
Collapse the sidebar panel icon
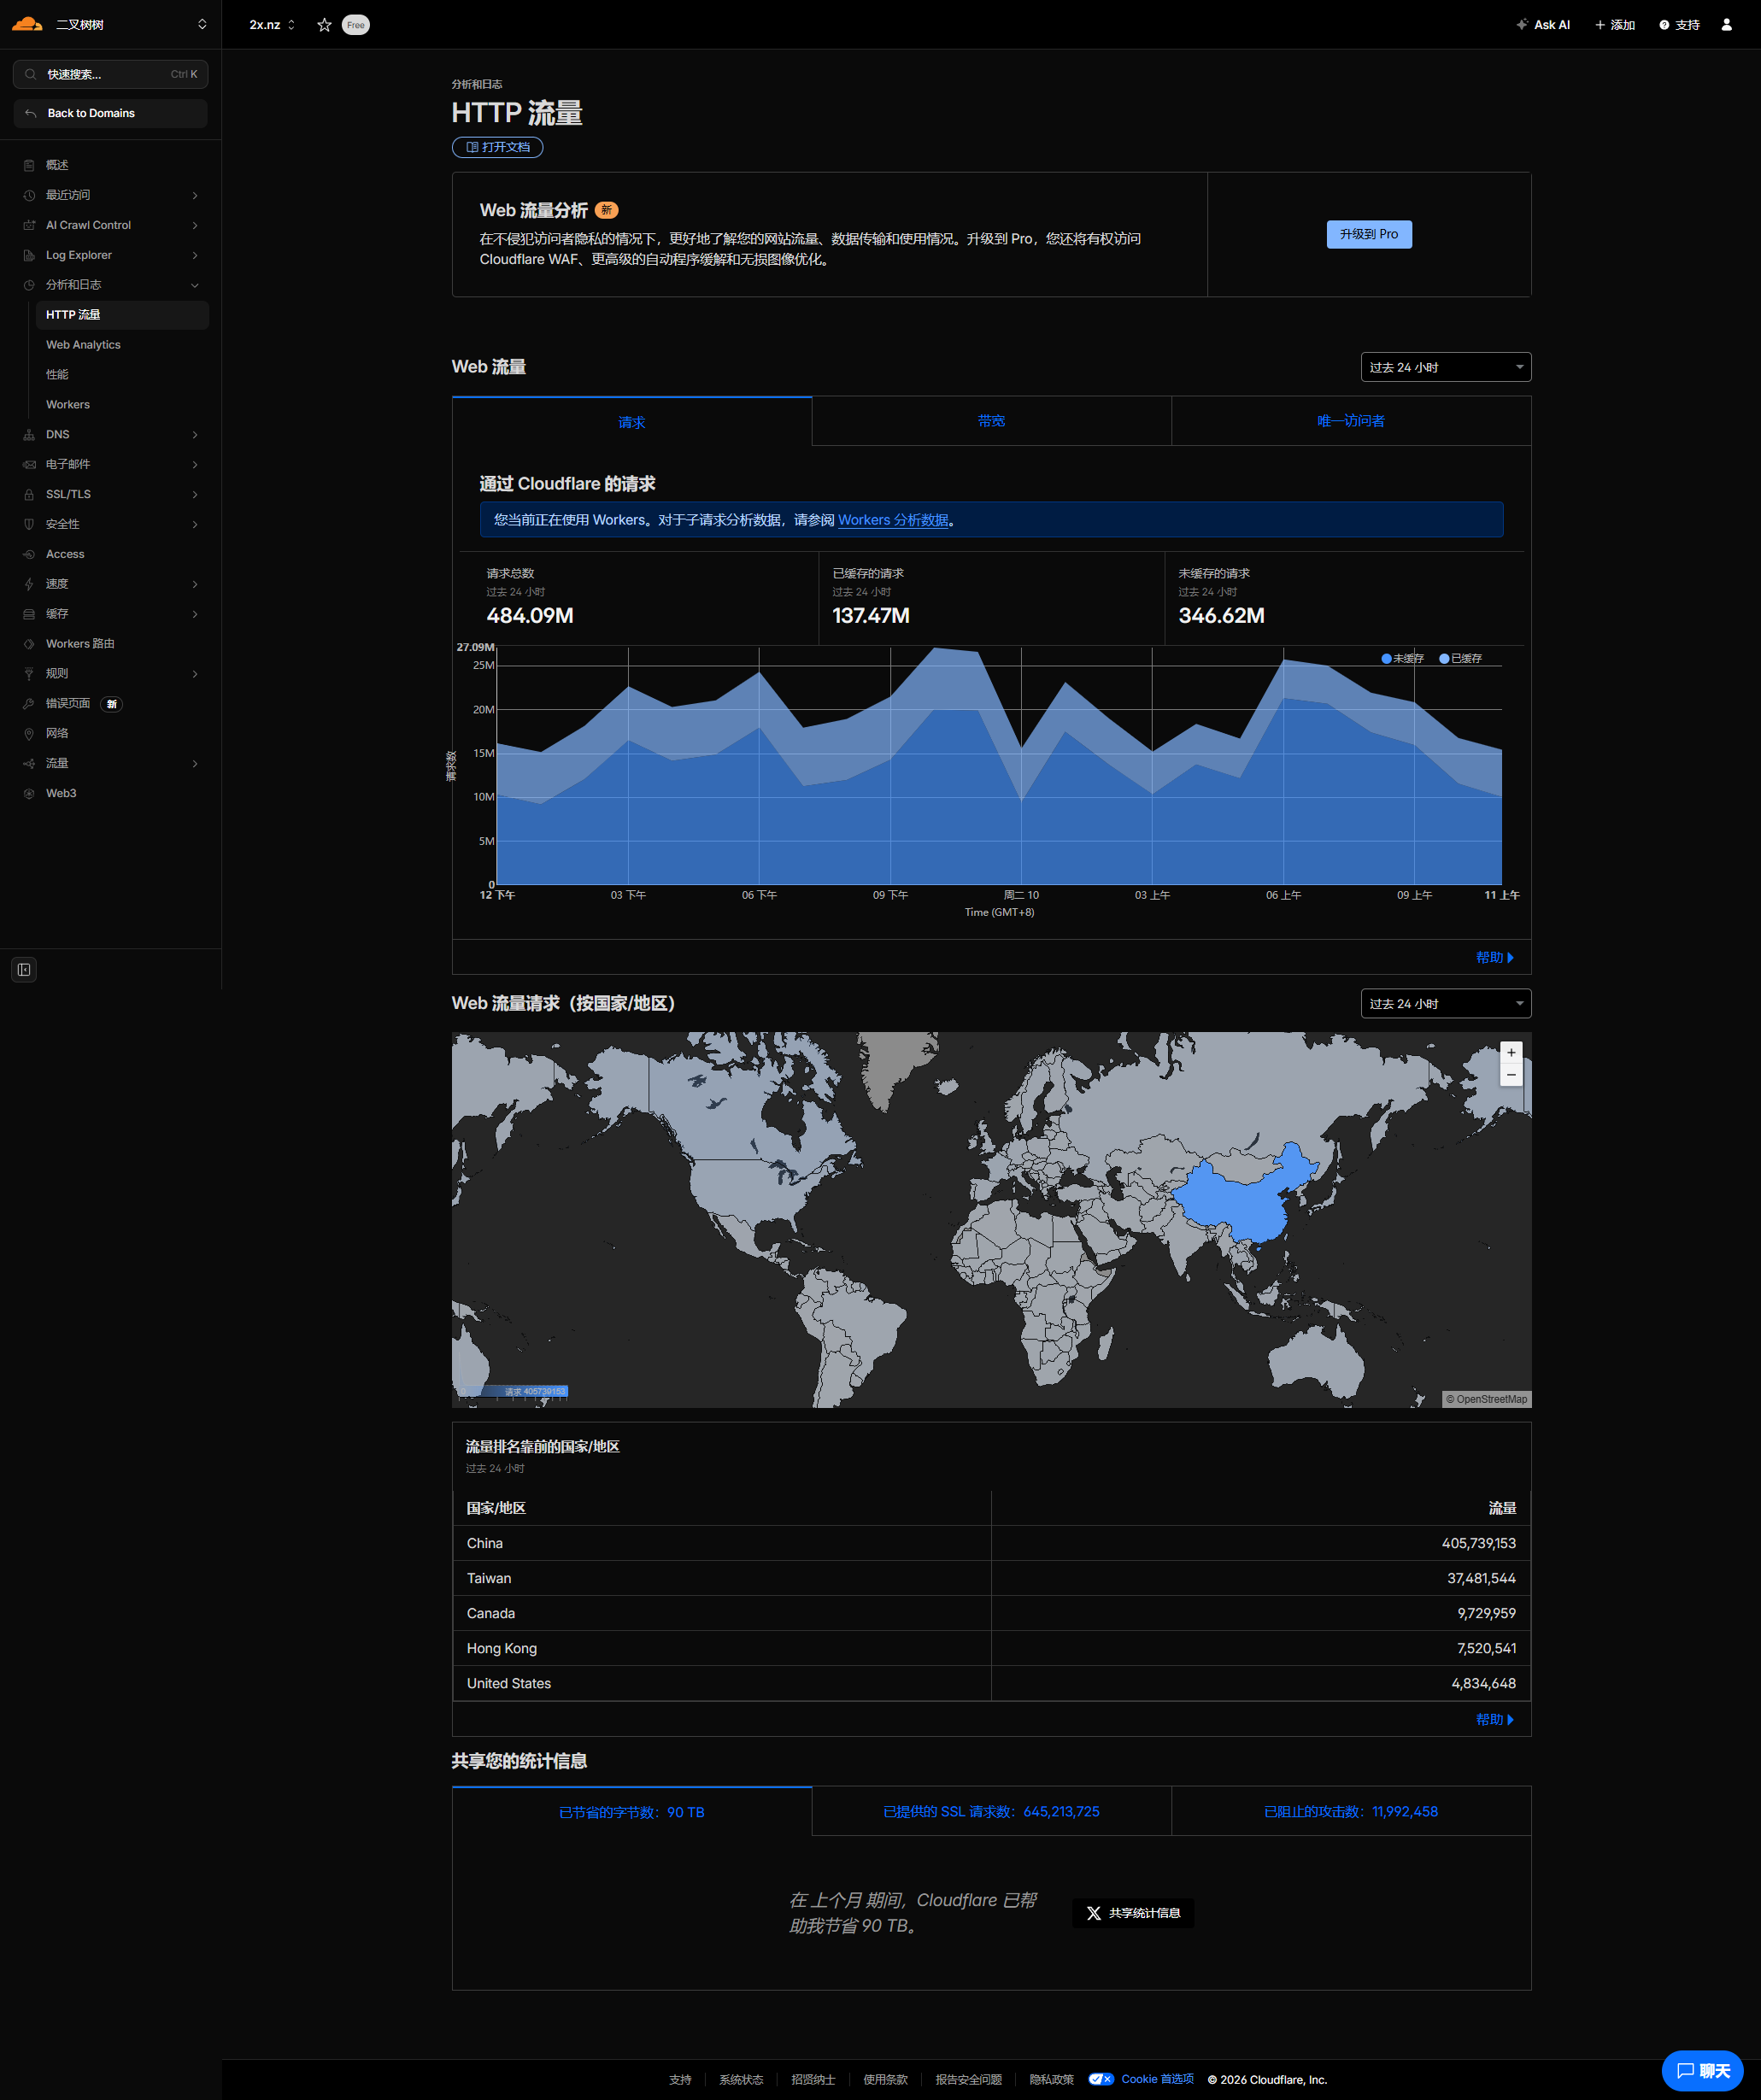tap(24, 969)
